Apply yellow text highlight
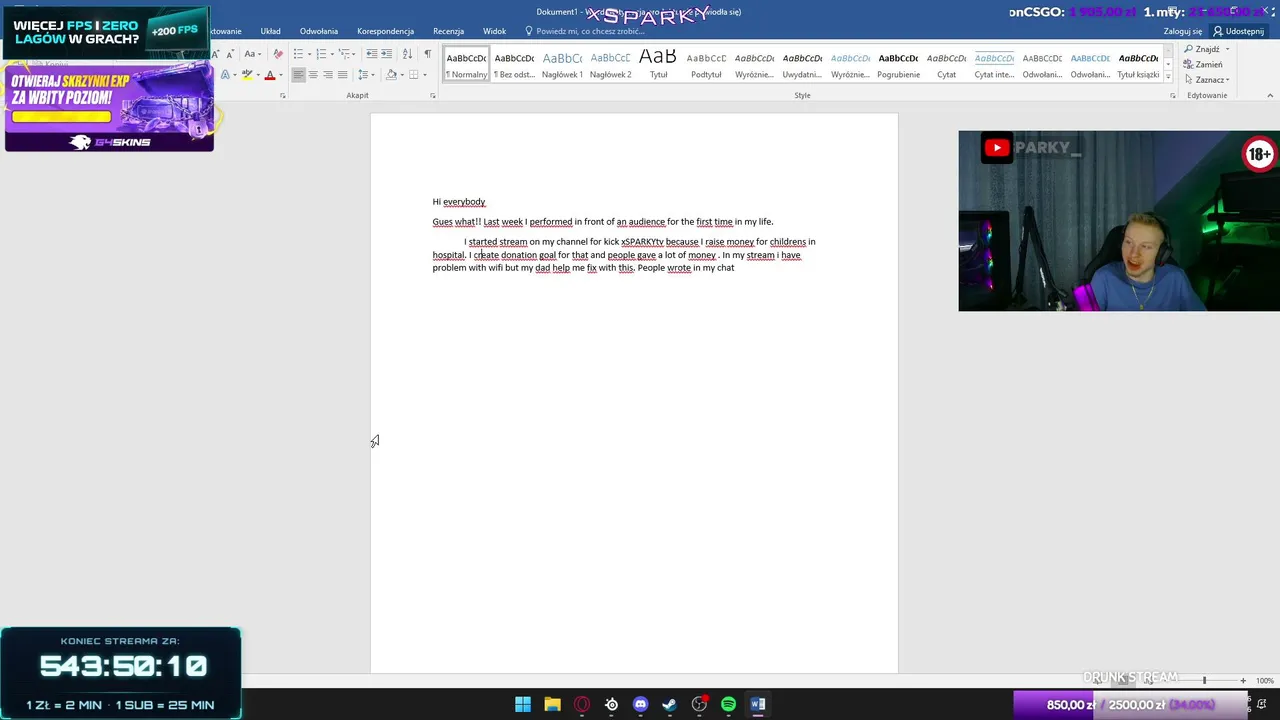Viewport: 1280px width, 720px height. click(247, 75)
